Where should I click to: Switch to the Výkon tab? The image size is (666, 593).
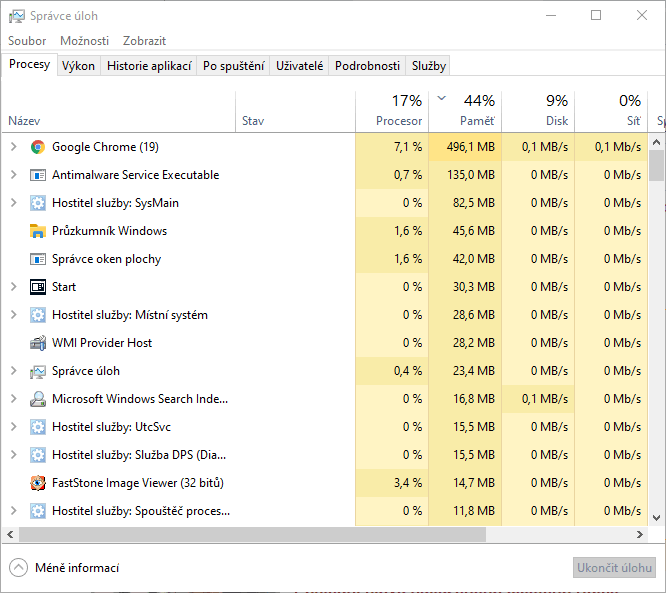point(78,66)
